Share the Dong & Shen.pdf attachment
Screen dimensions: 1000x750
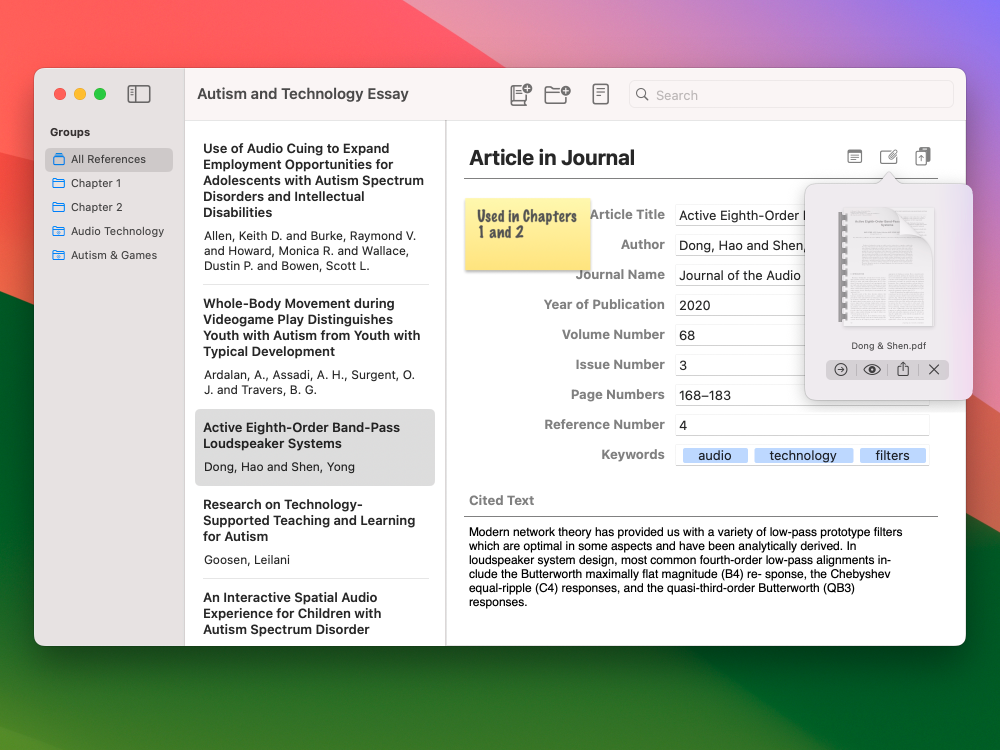(x=903, y=369)
